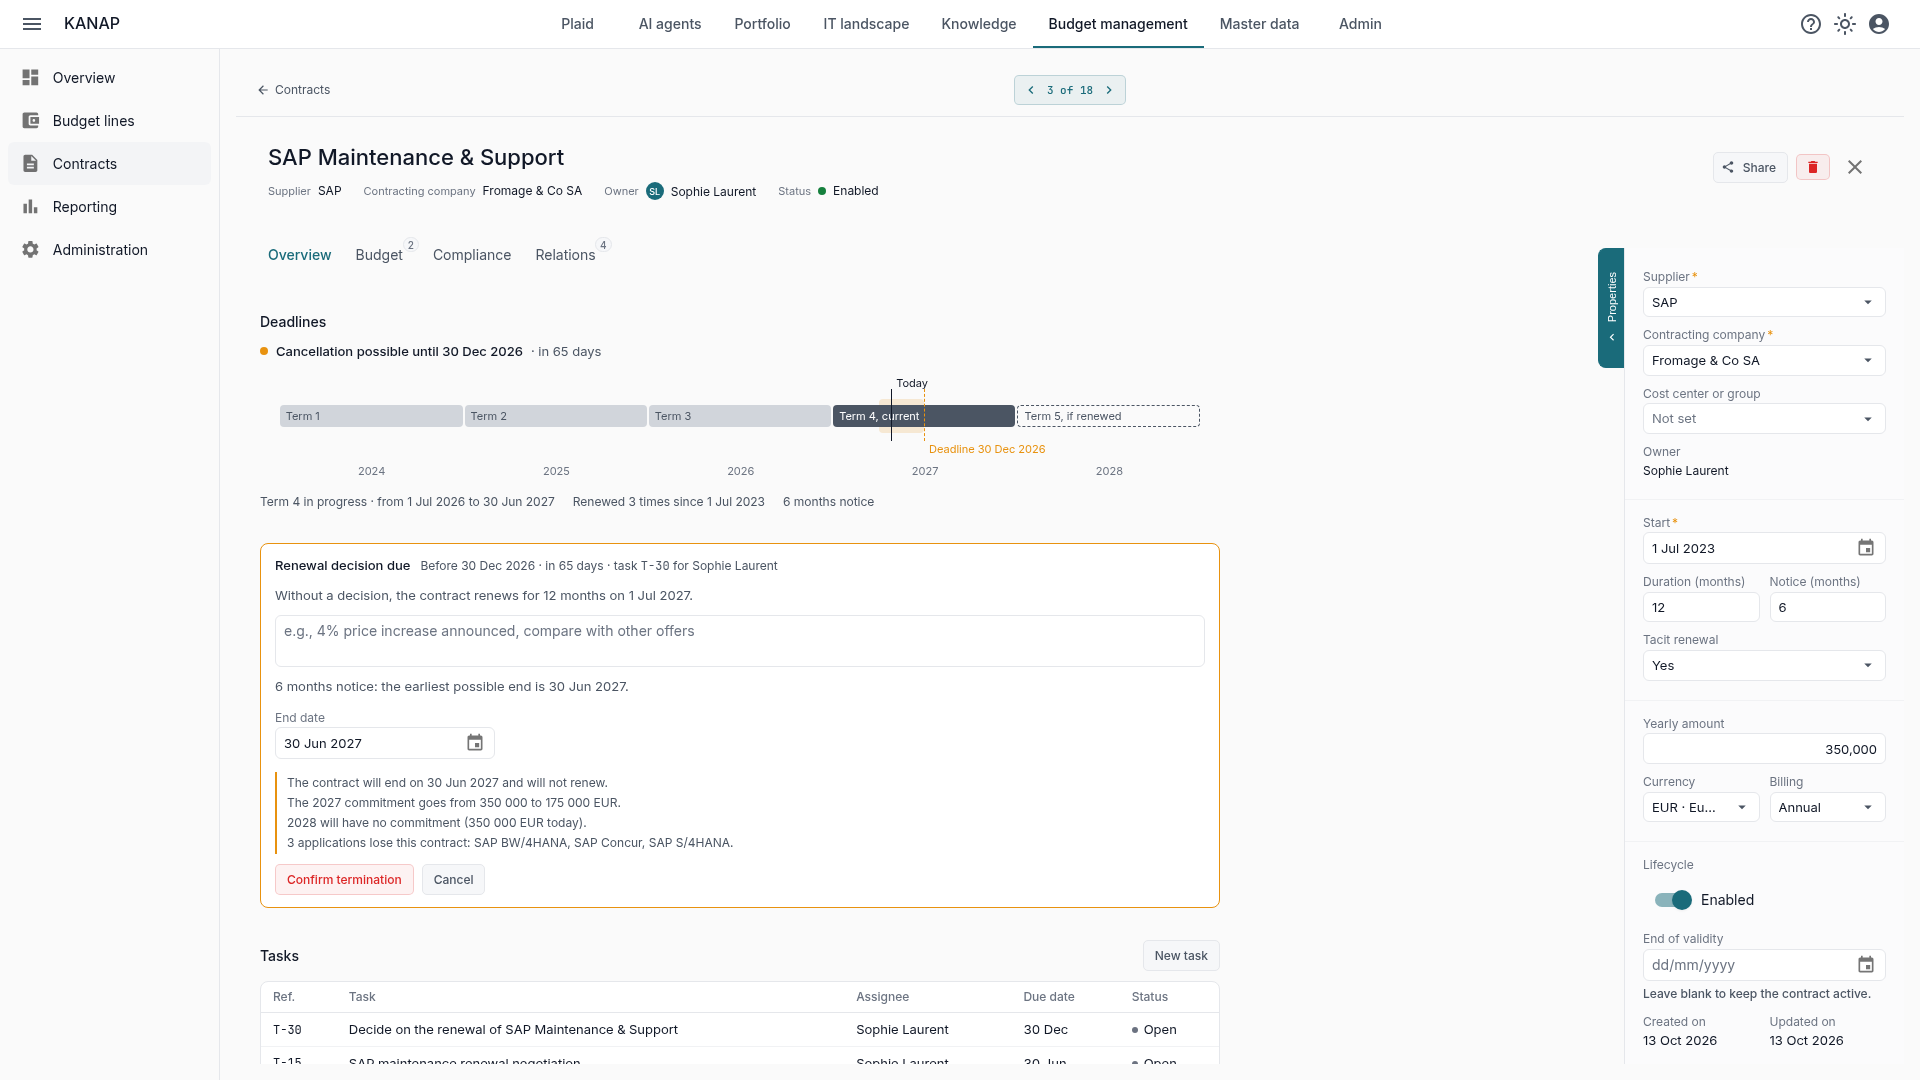Open Start date calendar picker

1866,548
